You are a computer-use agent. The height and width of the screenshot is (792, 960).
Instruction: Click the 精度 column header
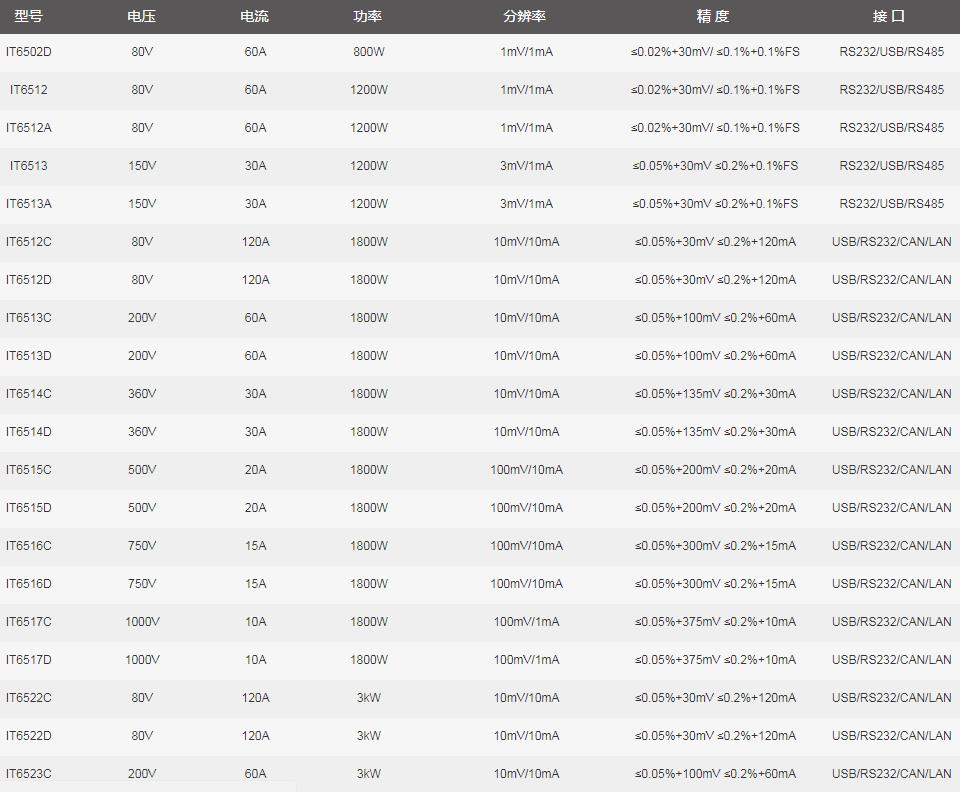(714, 16)
